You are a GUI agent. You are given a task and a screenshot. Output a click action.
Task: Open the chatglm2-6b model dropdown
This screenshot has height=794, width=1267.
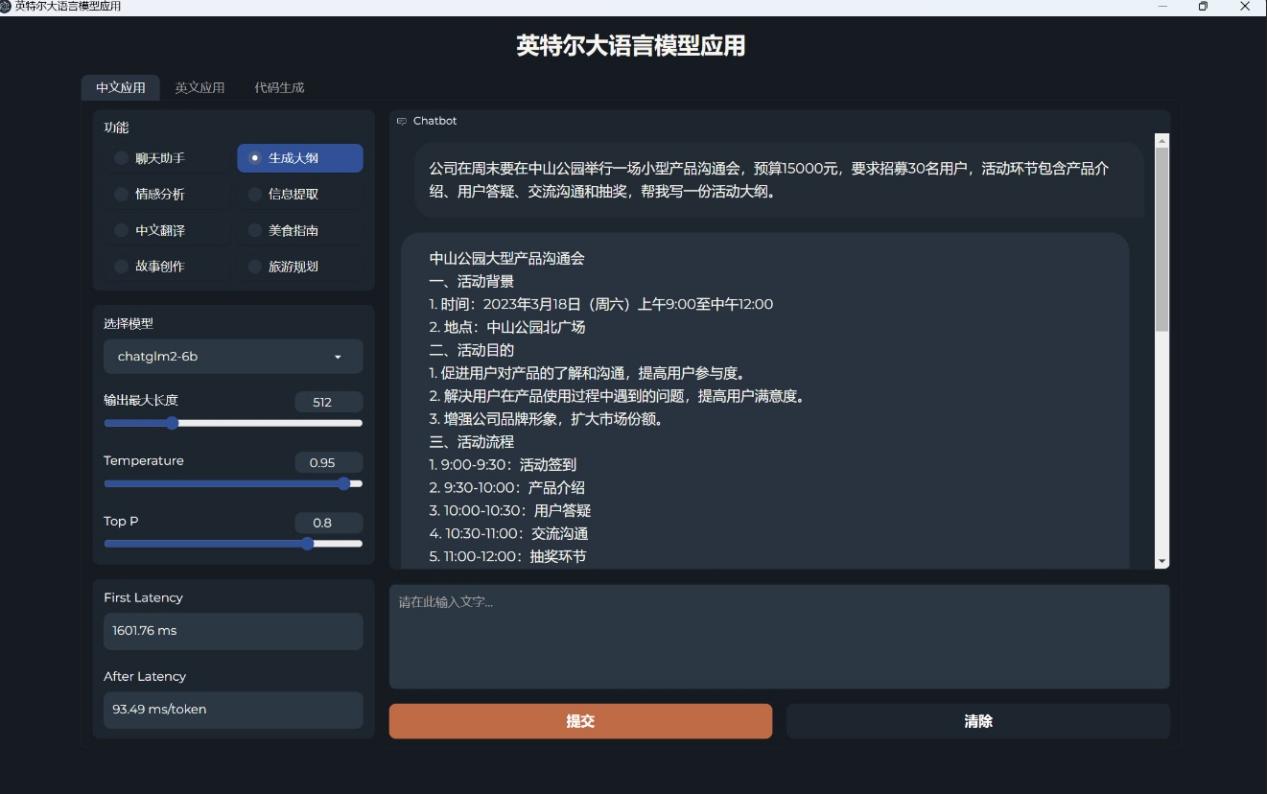(x=232, y=356)
